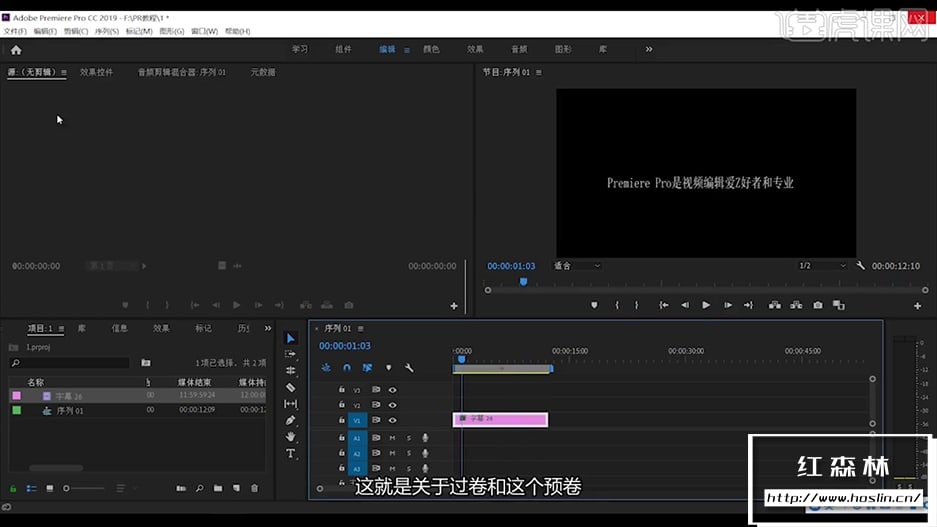The width and height of the screenshot is (937, 527).
Task: Switch to the Audio Clip Mixer tab
Action: pos(182,72)
